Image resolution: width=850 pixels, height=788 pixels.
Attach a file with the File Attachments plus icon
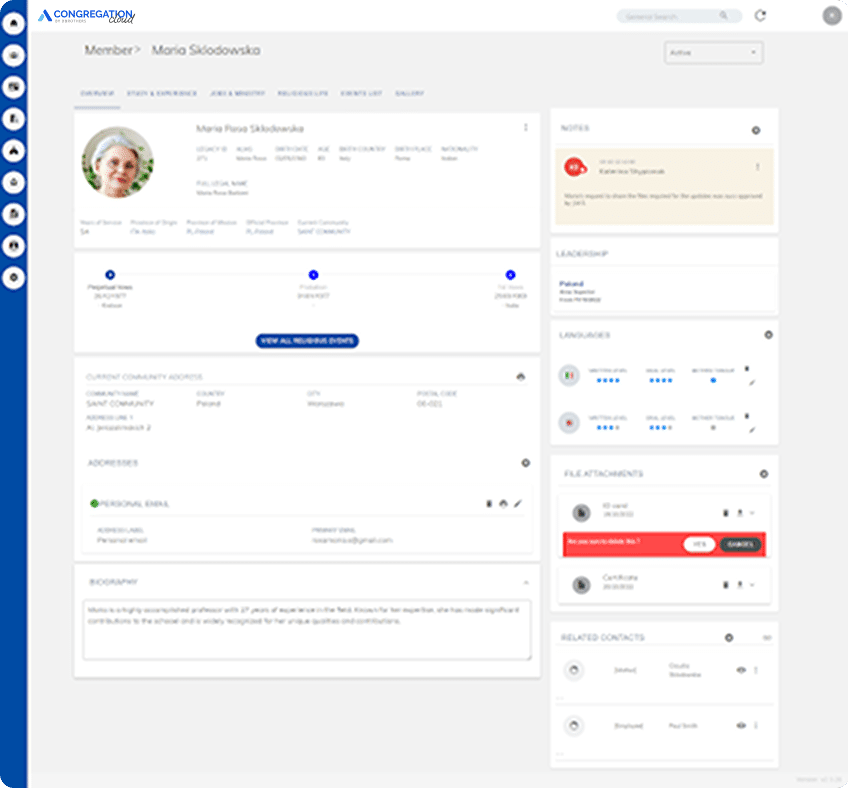click(x=764, y=474)
